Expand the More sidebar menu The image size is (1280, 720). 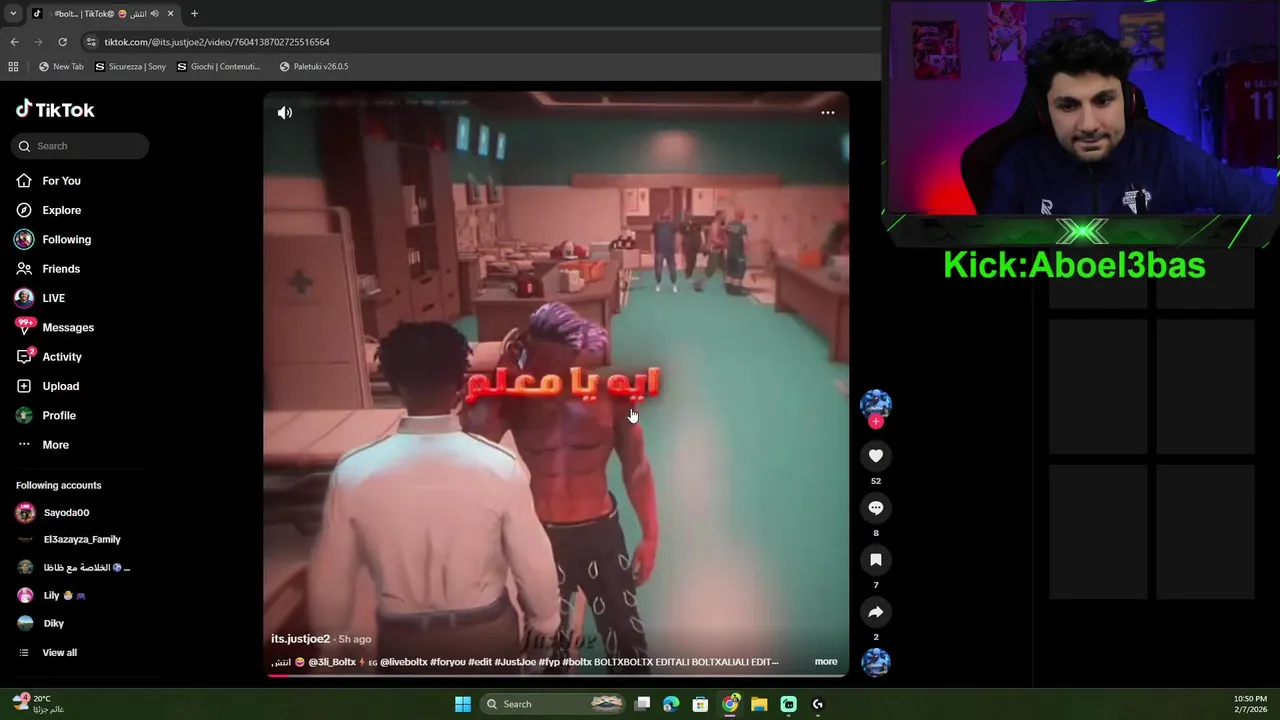55,445
